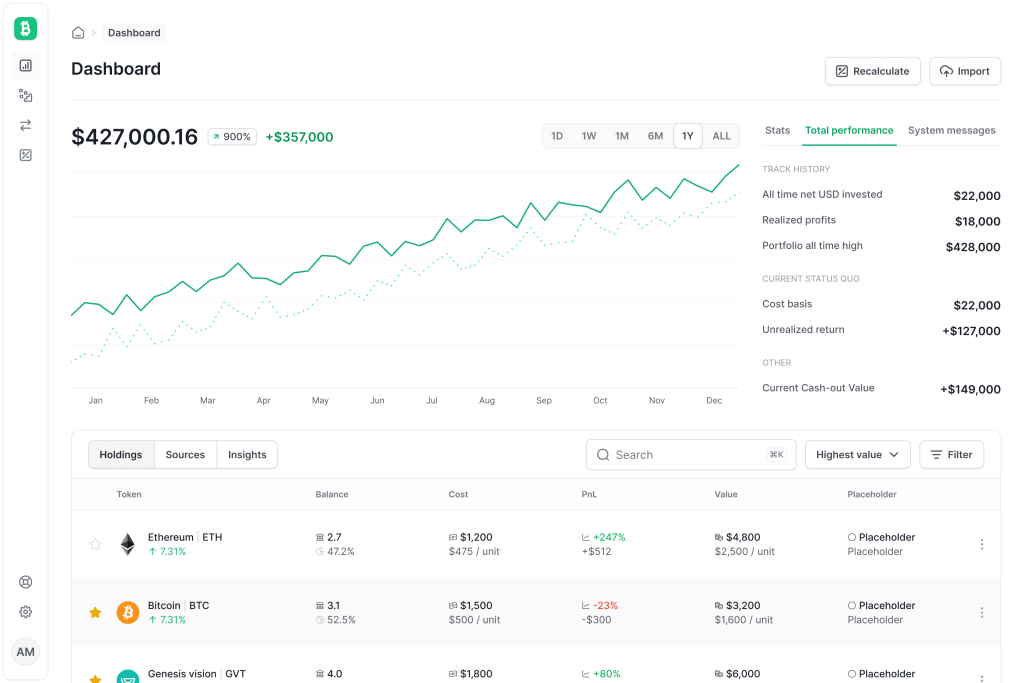This screenshot has height=683, width=1024.
Task: Click the green app logo in sidebar
Action: tap(25, 29)
